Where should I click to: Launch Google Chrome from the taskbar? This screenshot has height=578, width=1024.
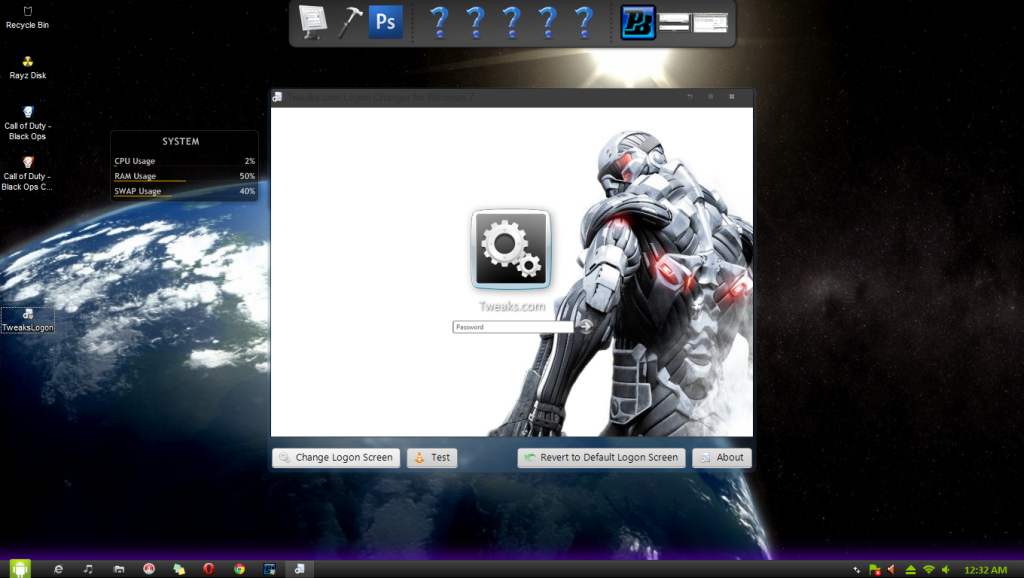239,568
